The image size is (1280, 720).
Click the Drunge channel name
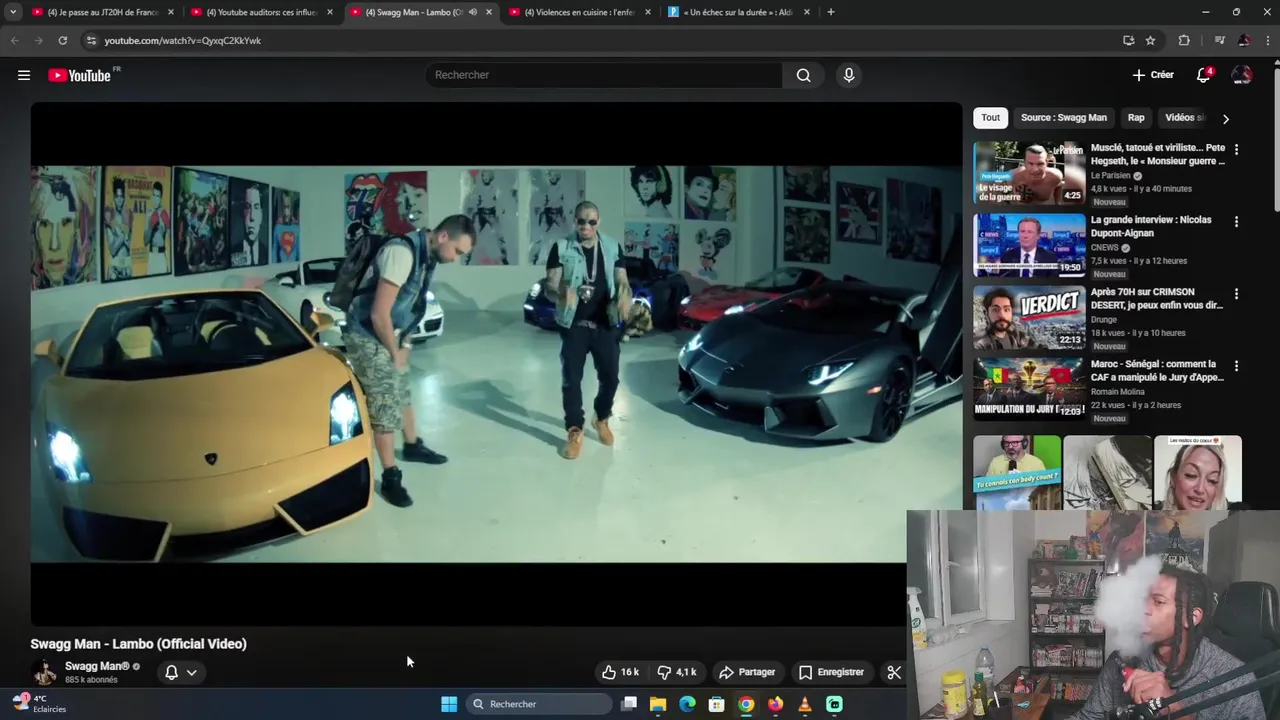pos(1104,320)
